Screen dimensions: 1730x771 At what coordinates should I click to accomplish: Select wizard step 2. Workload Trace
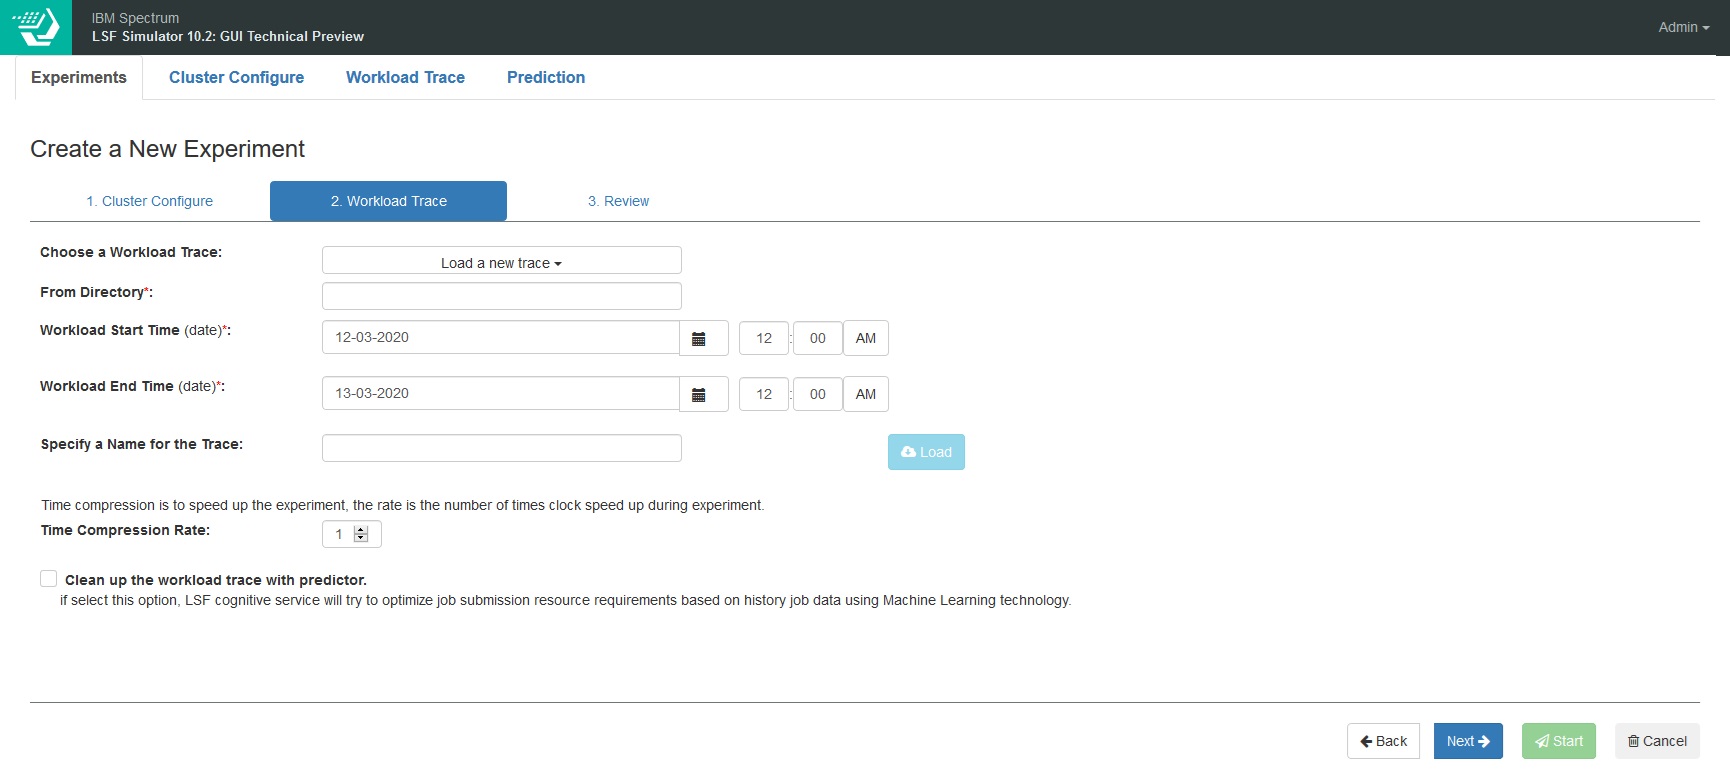tap(388, 201)
